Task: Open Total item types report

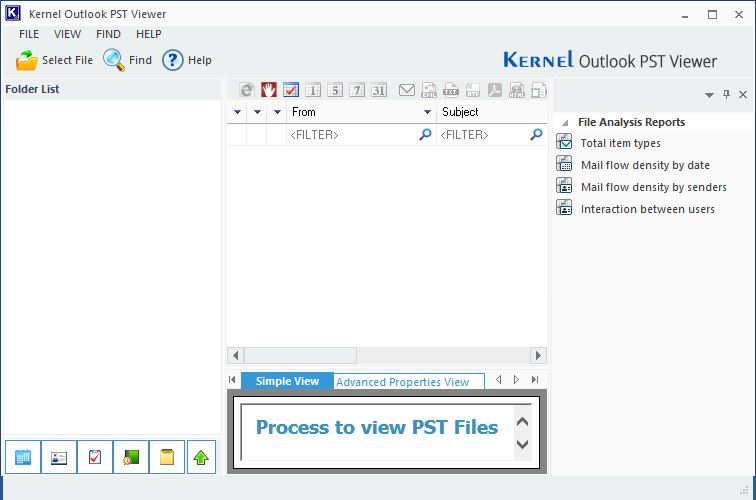Action: pos(621,143)
